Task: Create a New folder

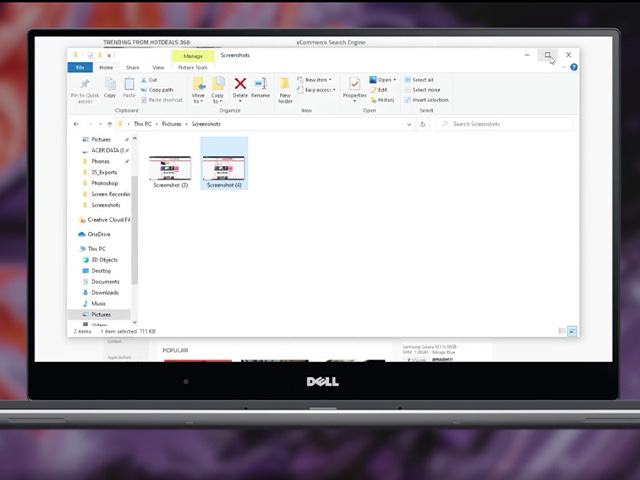Action: click(285, 90)
